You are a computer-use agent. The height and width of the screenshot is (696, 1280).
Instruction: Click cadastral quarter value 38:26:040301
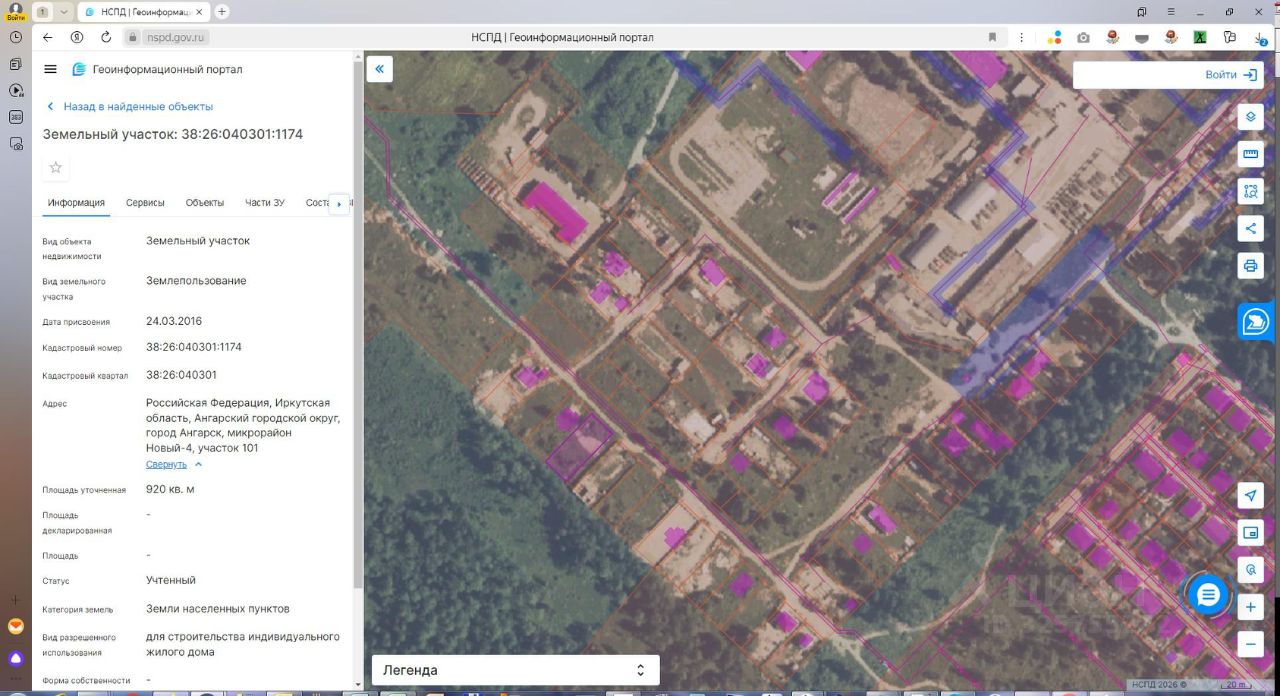pyautogui.click(x=181, y=375)
